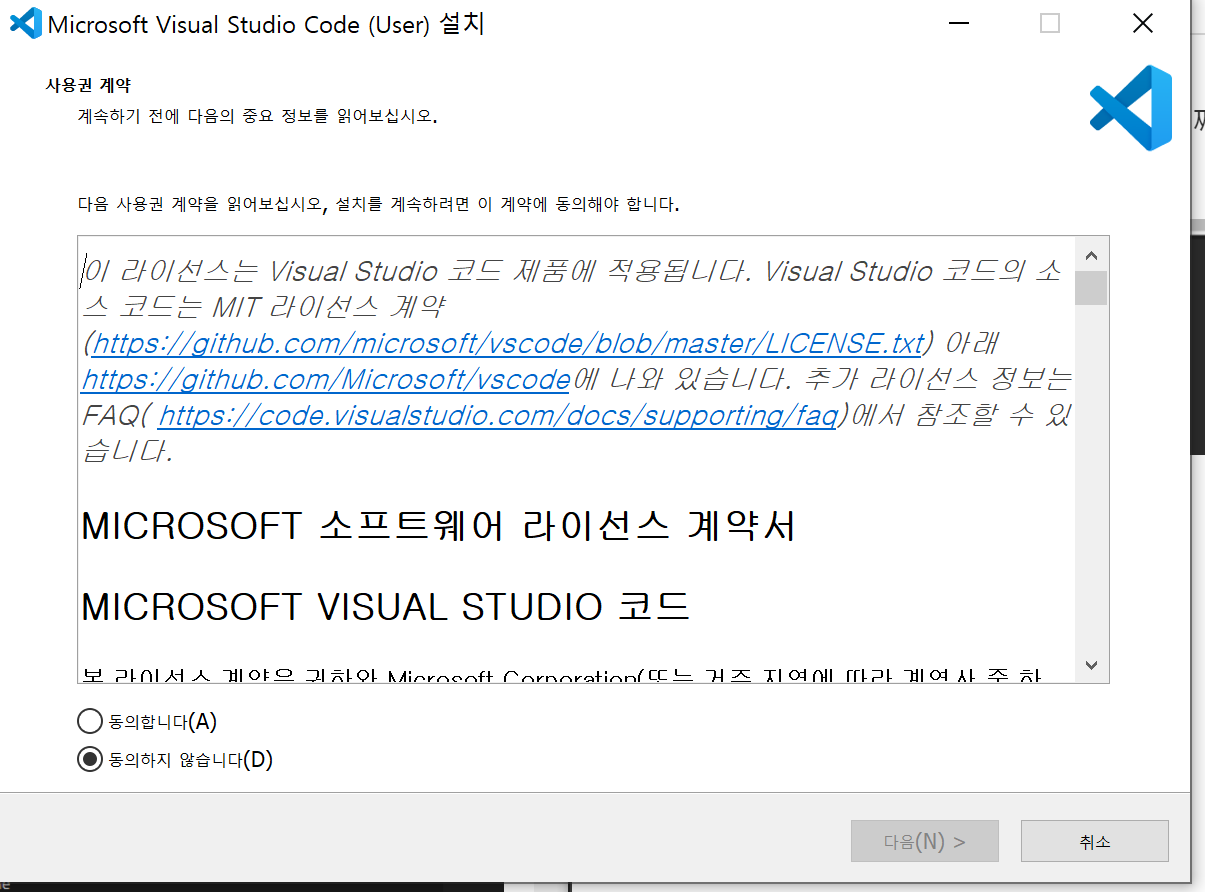Click the 계속하기 전에 다음의 중요 정보 text
The image size is (1205, 892).
[x=258, y=115]
